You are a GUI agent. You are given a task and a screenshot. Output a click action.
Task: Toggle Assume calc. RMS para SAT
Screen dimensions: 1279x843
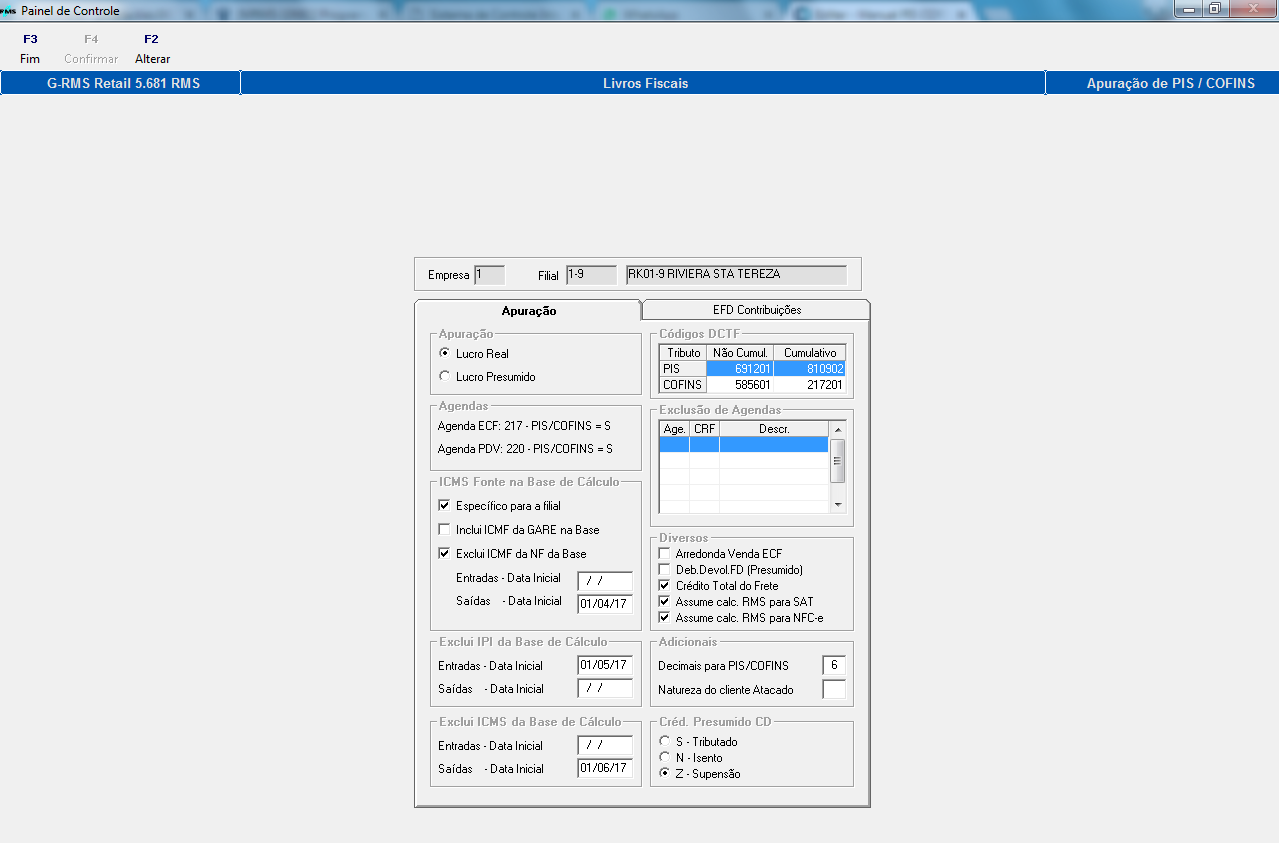(x=736, y=601)
